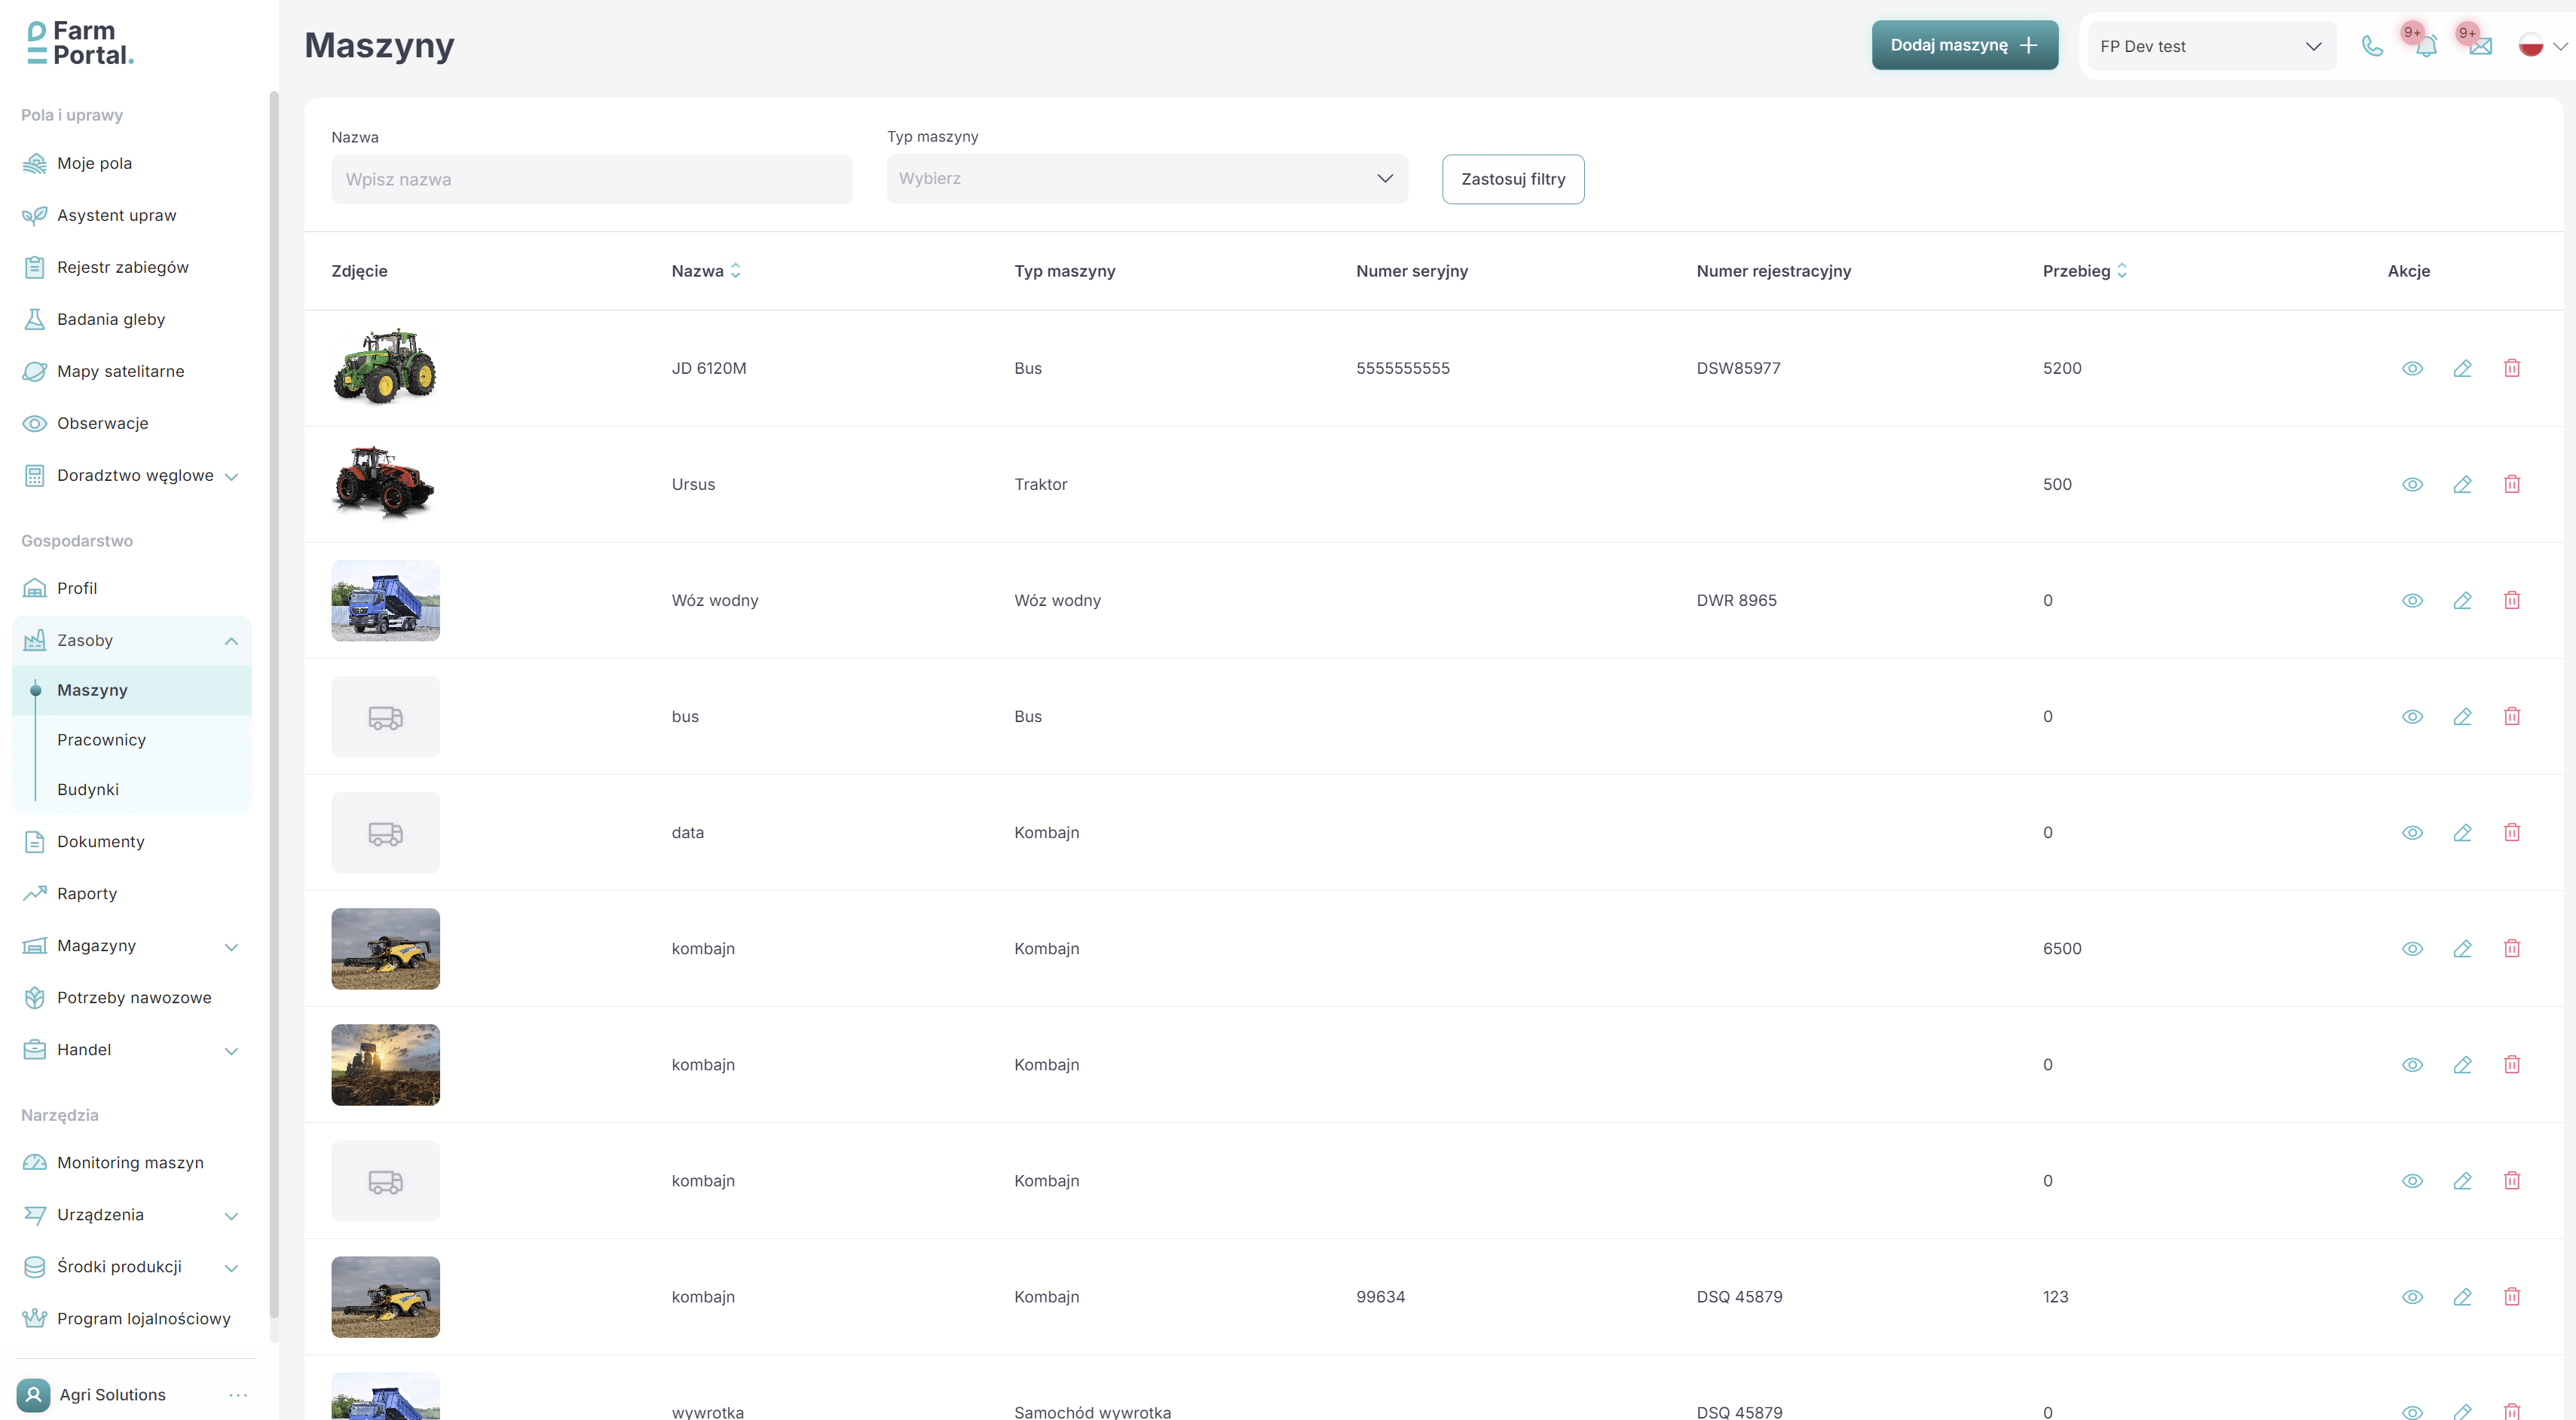Expand Środki produkcji menu
This screenshot has width=2576, height=1420.
(231, 1268)
